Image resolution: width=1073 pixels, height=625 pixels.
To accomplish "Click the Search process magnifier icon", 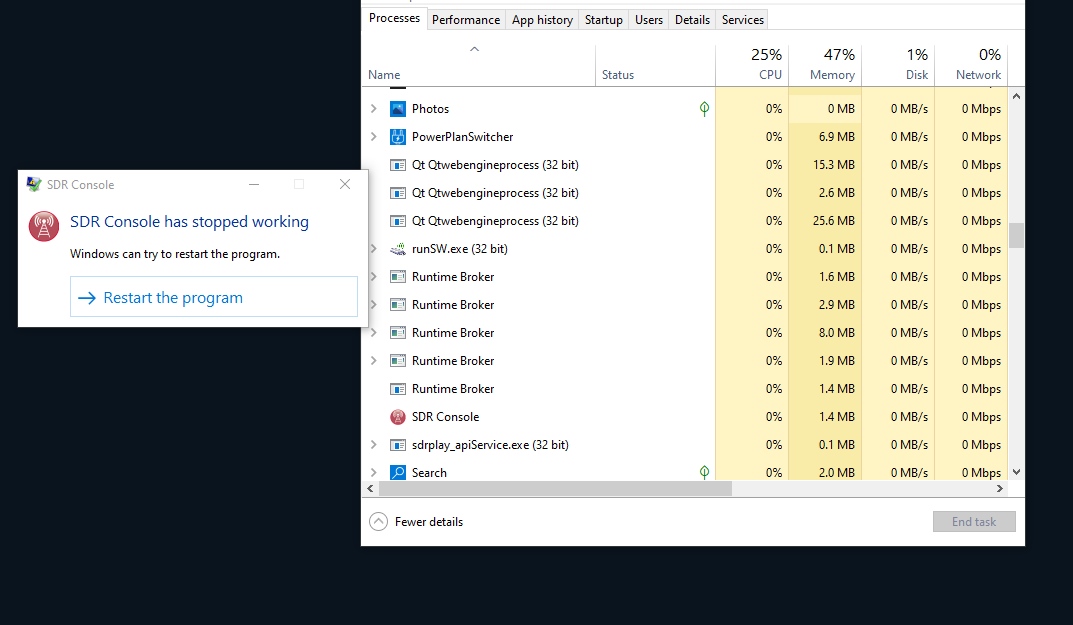I will pos(397,473).
